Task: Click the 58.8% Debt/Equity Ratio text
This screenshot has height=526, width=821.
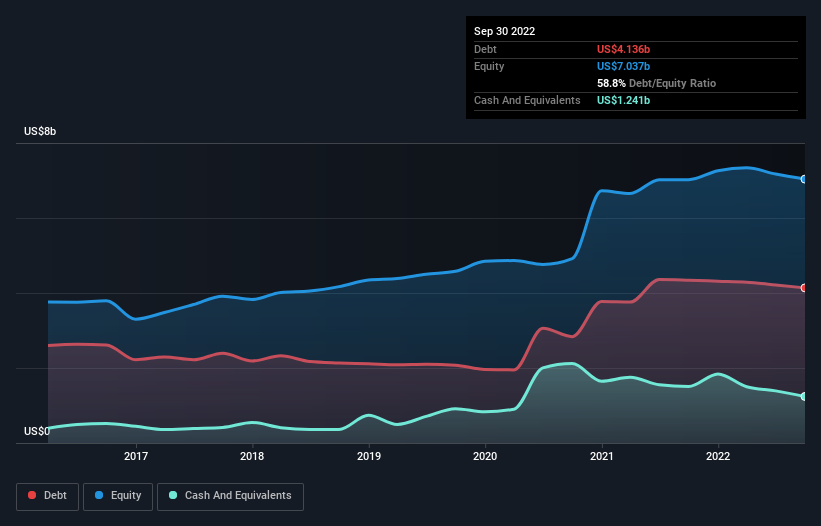Action: point(656,83)
